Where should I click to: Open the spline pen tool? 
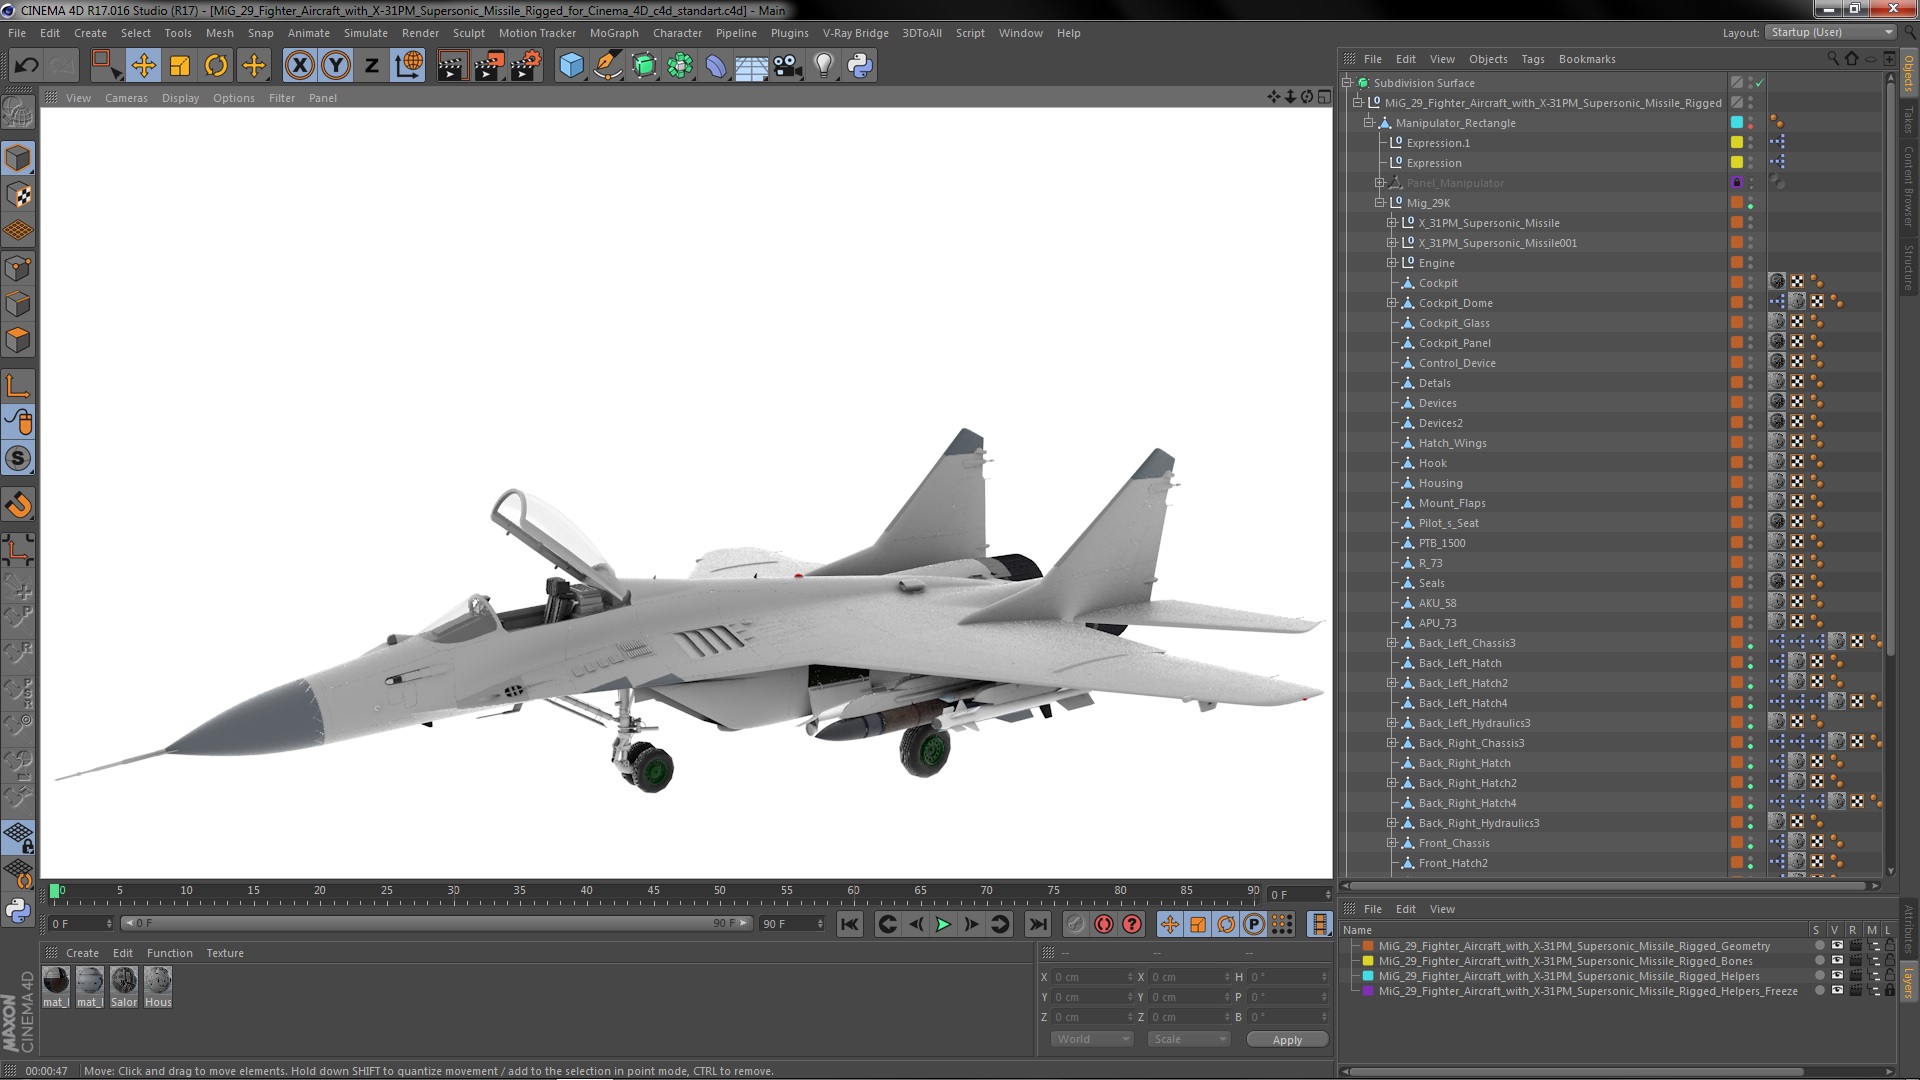click(607, 66)
